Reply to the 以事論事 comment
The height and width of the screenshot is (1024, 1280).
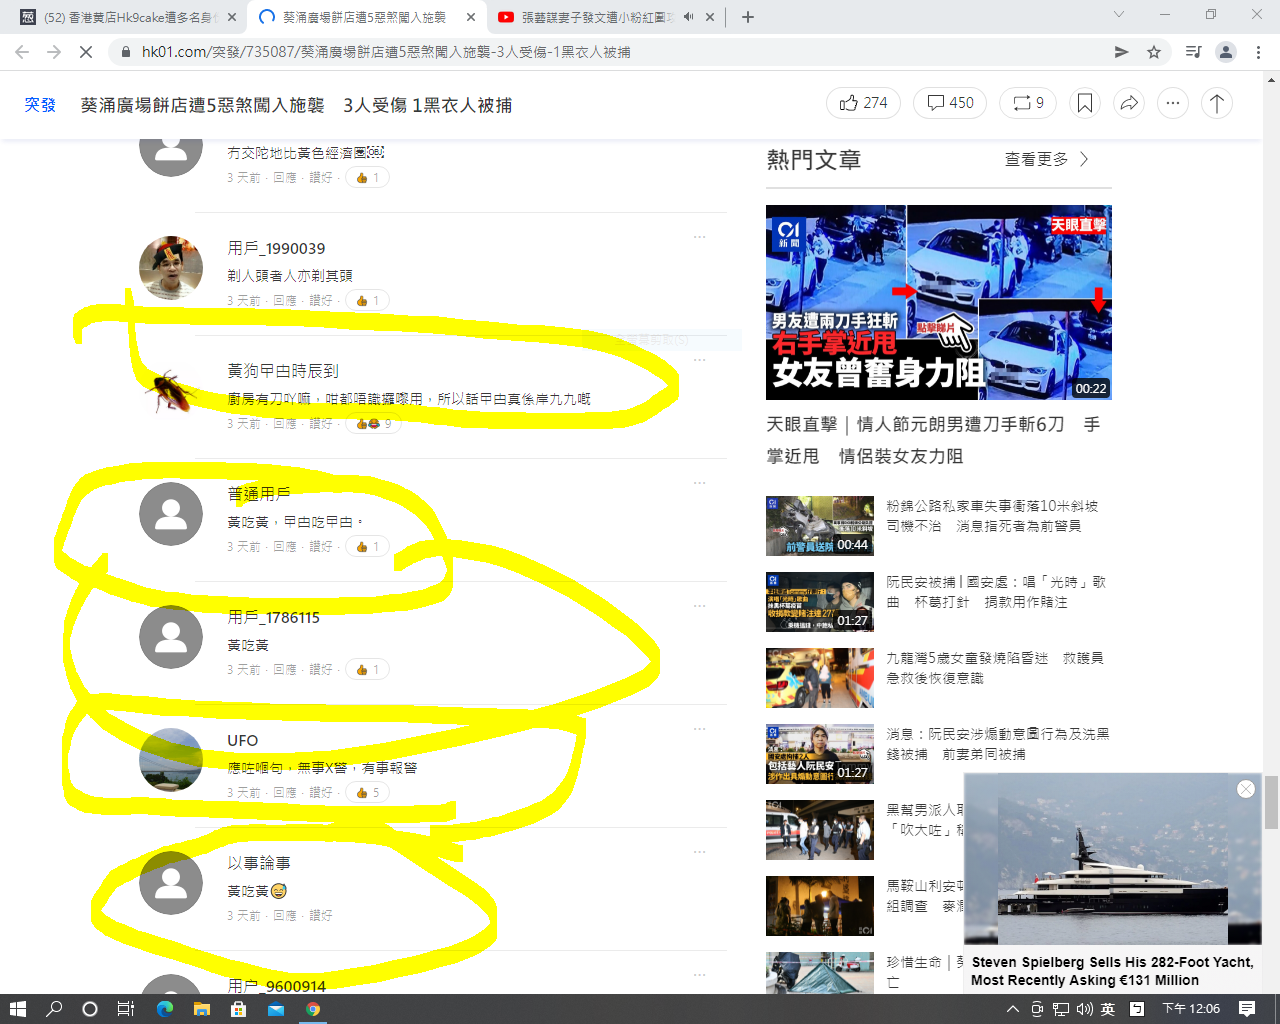tap(285, 915)
